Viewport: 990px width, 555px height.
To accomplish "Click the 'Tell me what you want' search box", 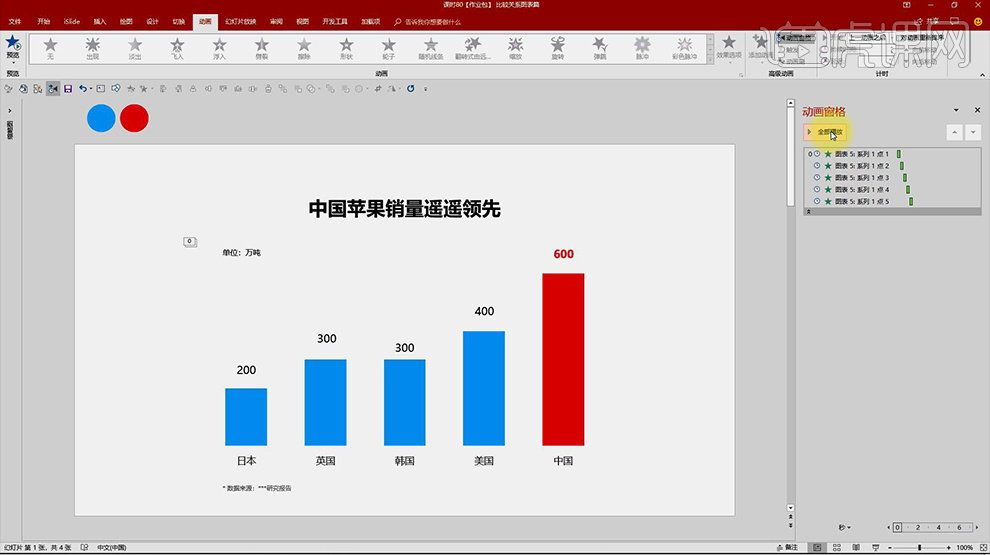I will (x=428, y=22).
